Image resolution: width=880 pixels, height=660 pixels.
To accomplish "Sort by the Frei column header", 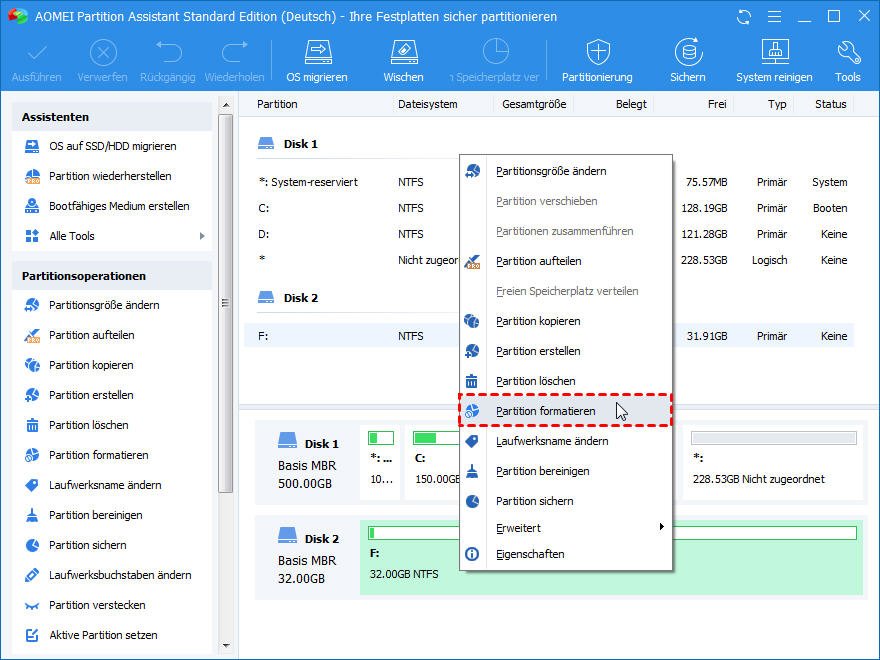I will point(717,104).
